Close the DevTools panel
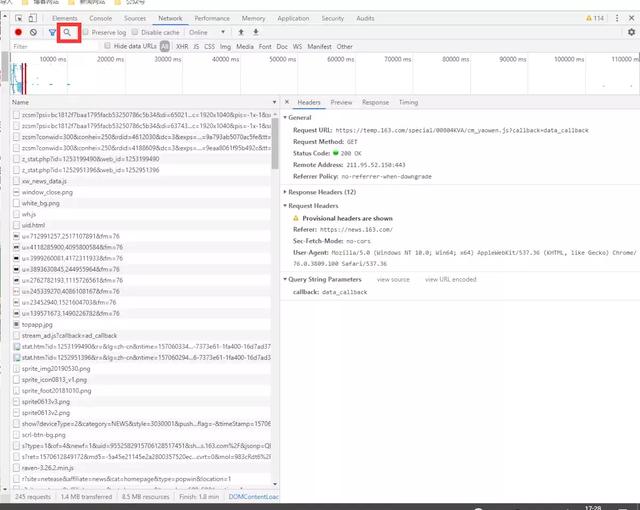640x510 pixels. [631, 18]
